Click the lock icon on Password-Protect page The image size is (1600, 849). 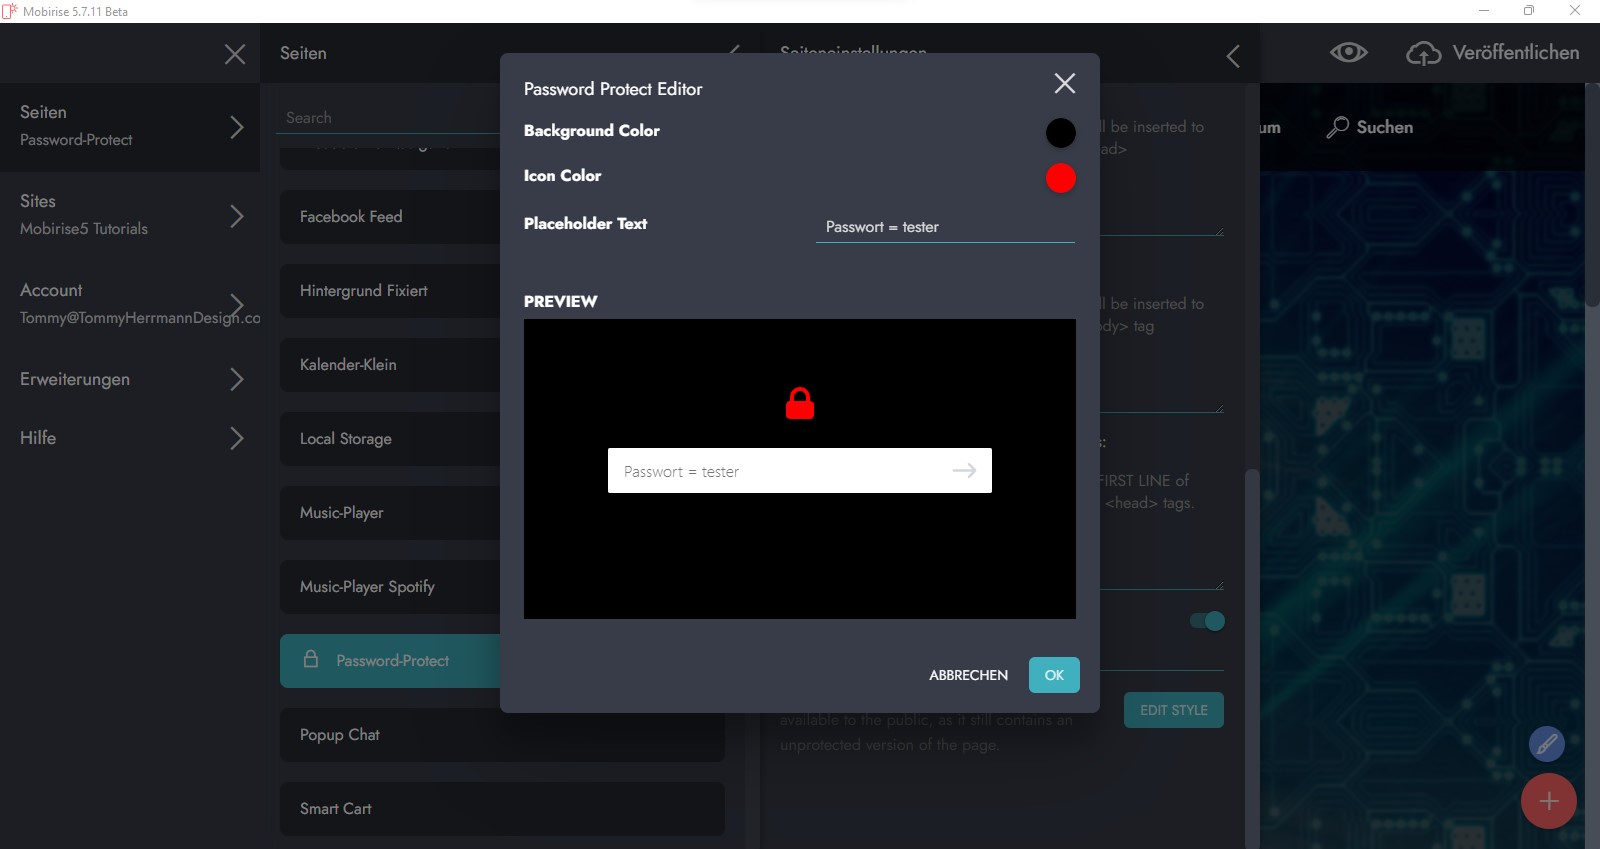click(311, 659)
